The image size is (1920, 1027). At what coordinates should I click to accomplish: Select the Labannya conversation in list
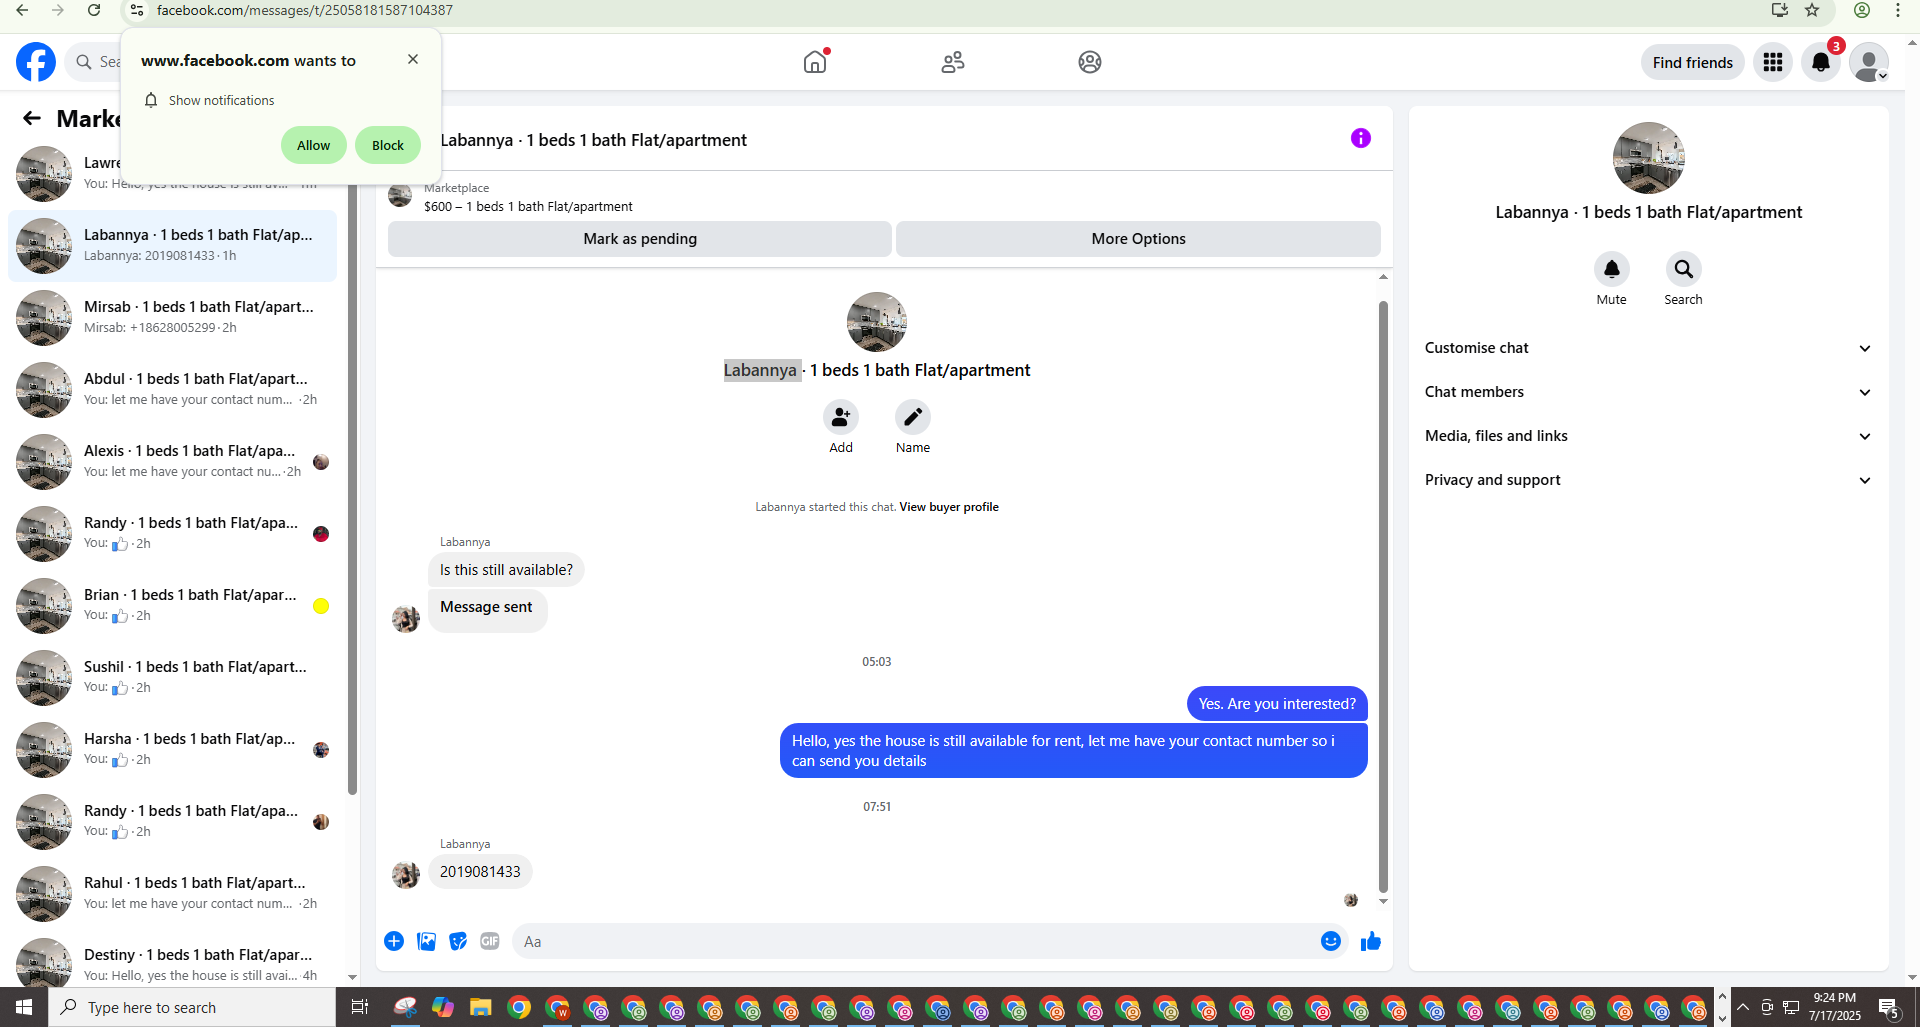coord(172,246)
